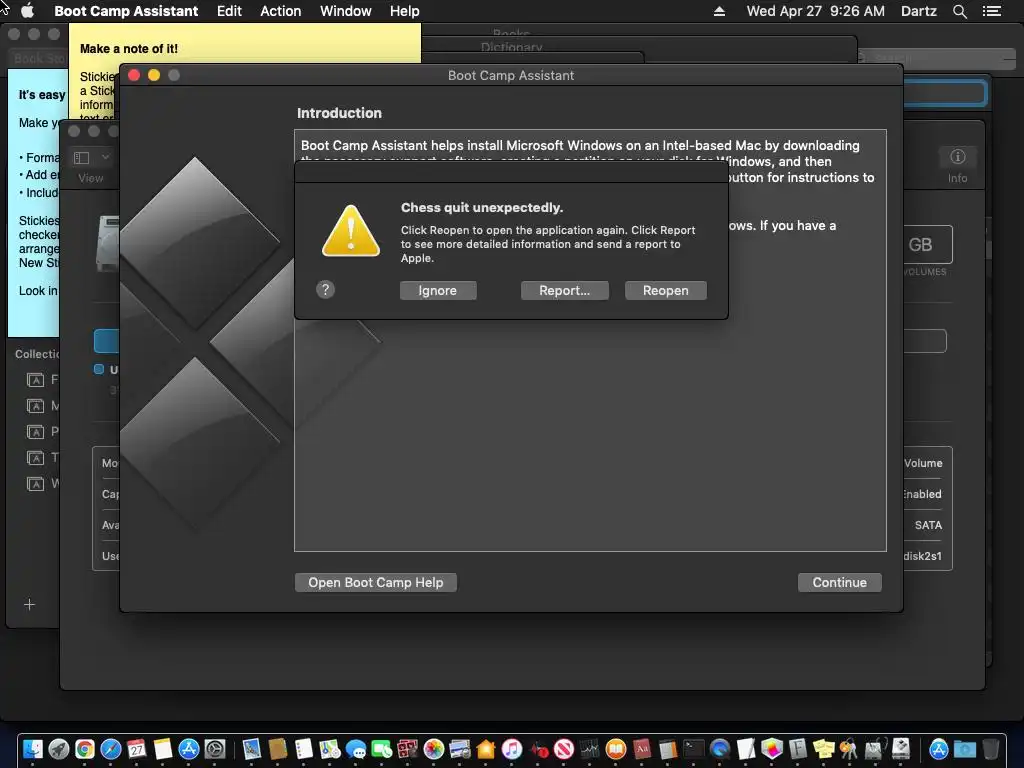Click the Info icon in the Disk Utility window
The image size is (1024, 768).
click(957, 157)
